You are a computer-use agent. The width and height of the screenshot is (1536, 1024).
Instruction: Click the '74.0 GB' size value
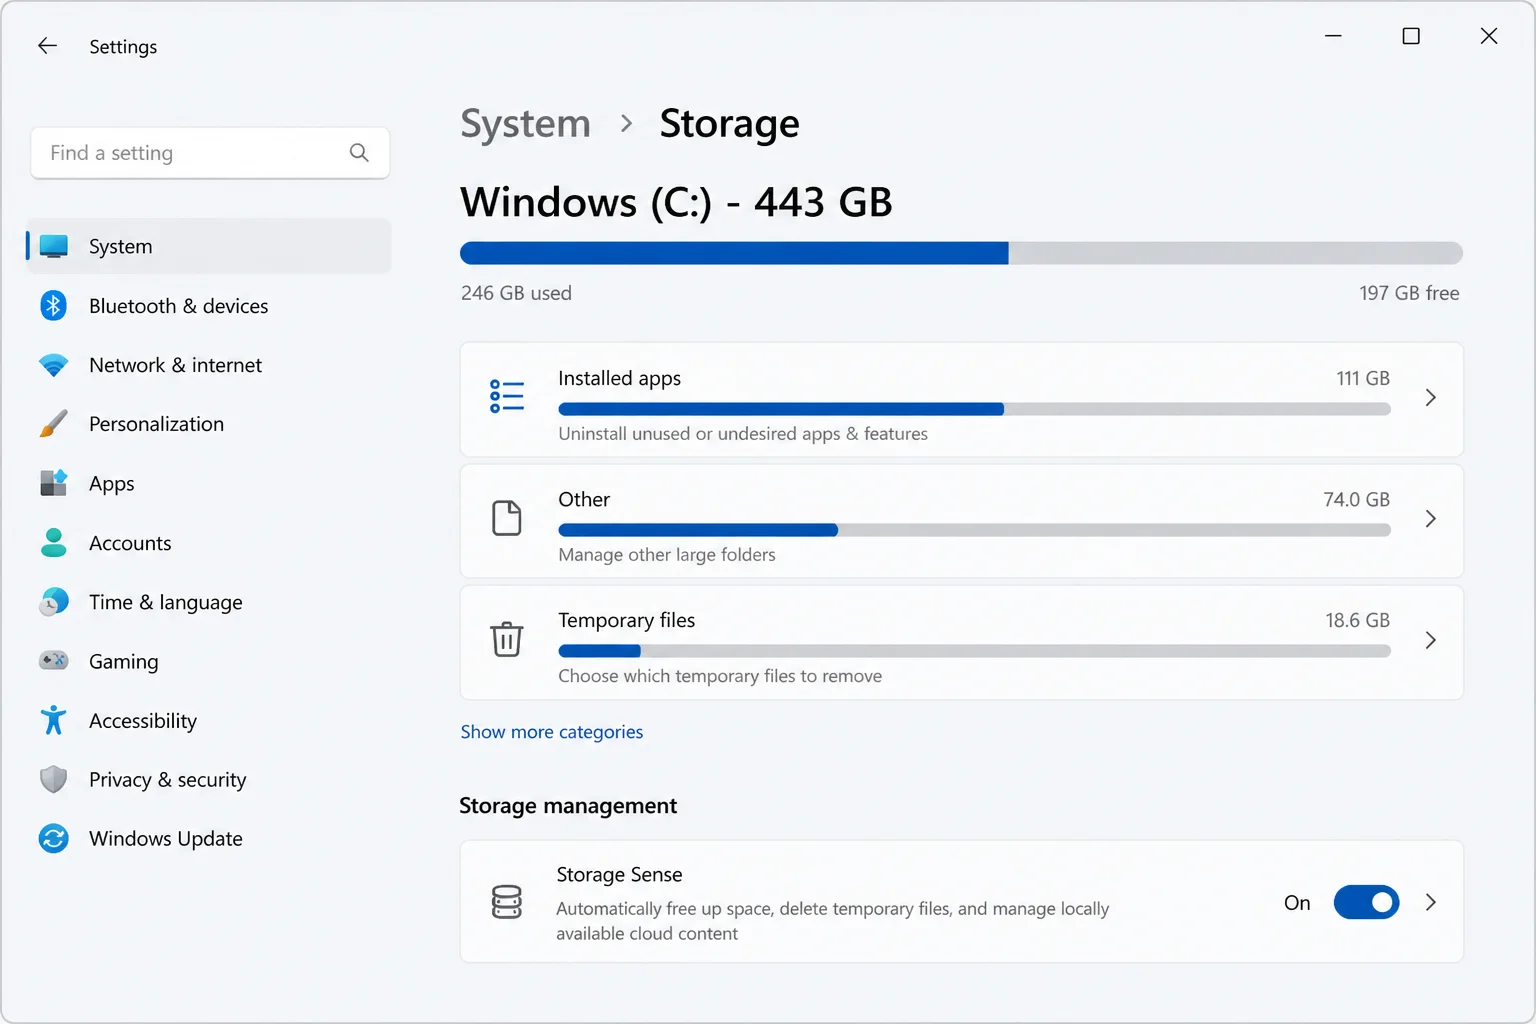[1356, 499]
